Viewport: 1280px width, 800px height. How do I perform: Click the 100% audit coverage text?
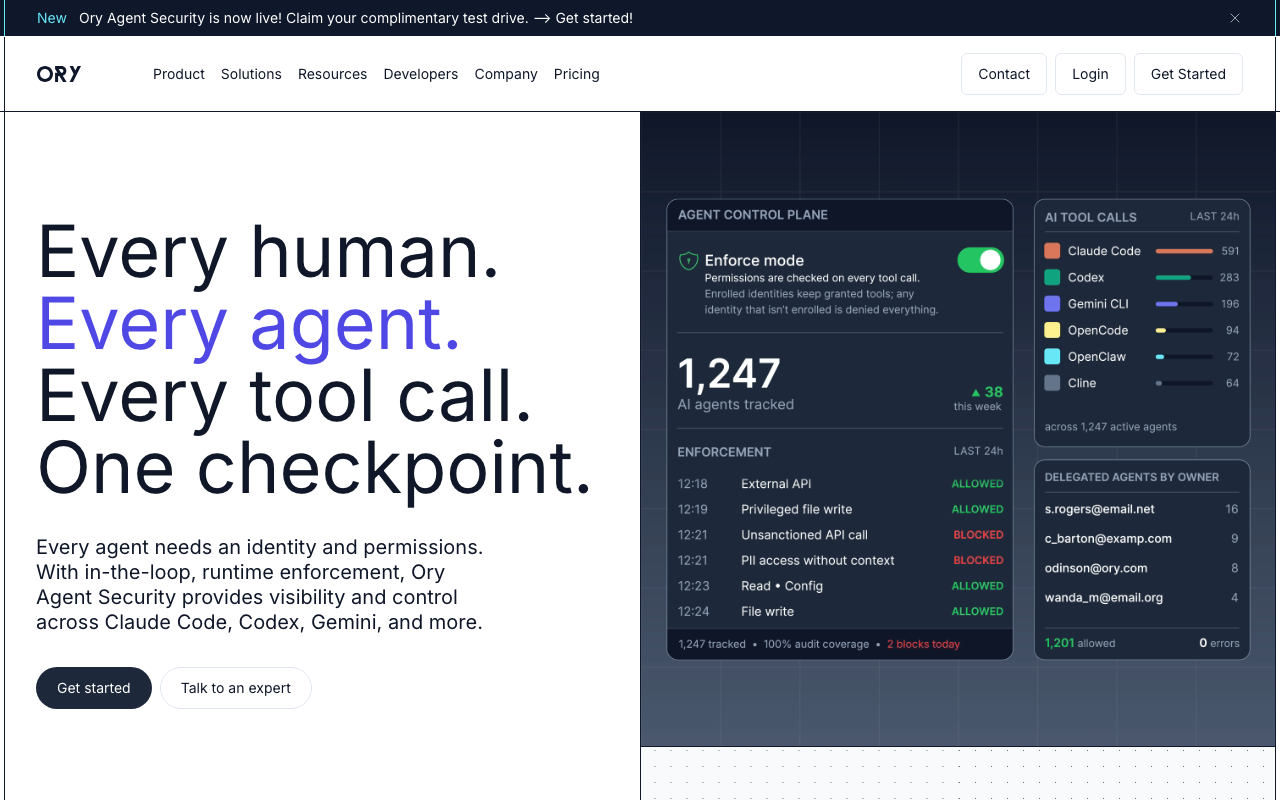coord(816,644)
